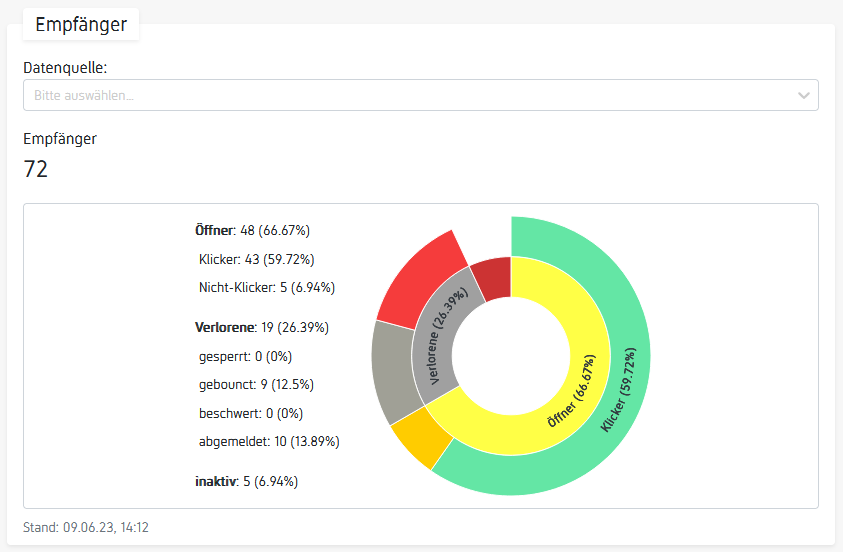Select the beschwert legend entry
This screenshot has height=552, width=843.
(x=250, y=413)
